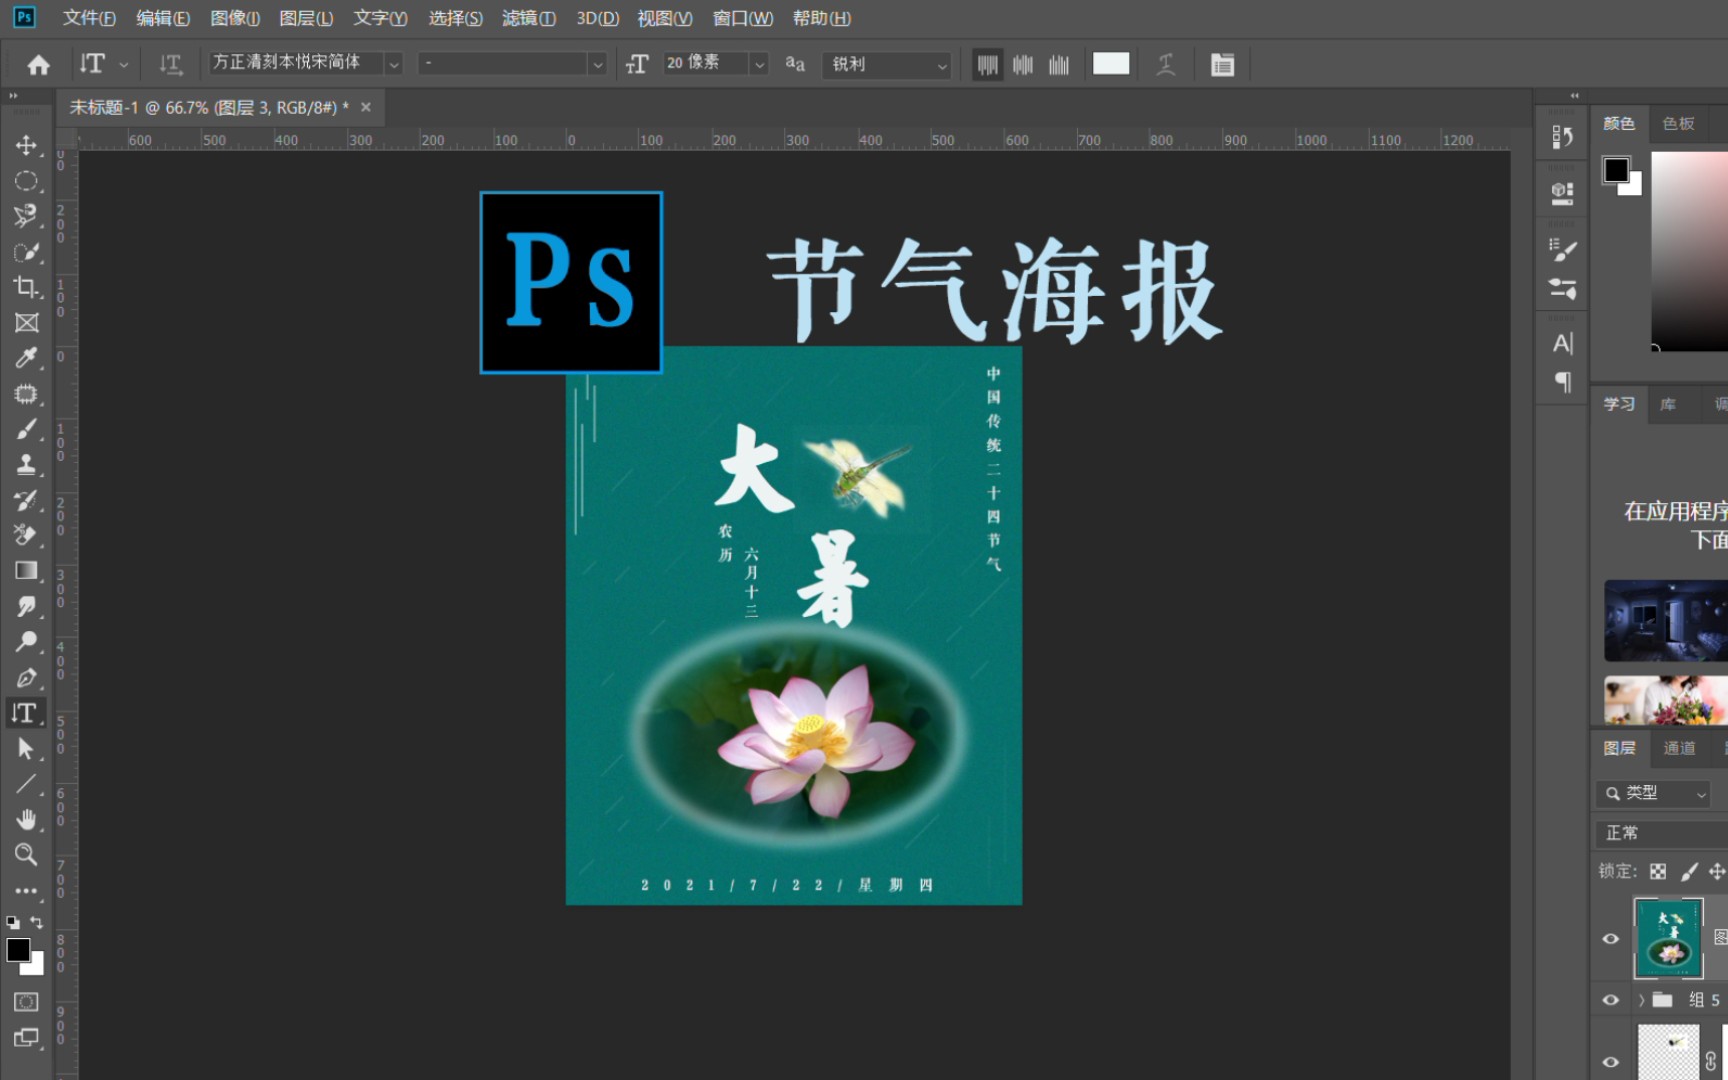Toggle text orientation in options bar

click(x=170, y=65)
